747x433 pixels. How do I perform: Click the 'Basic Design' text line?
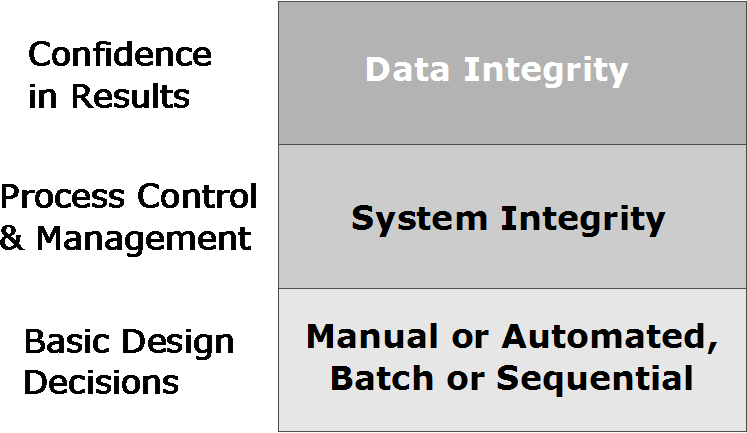click(129, 343)
